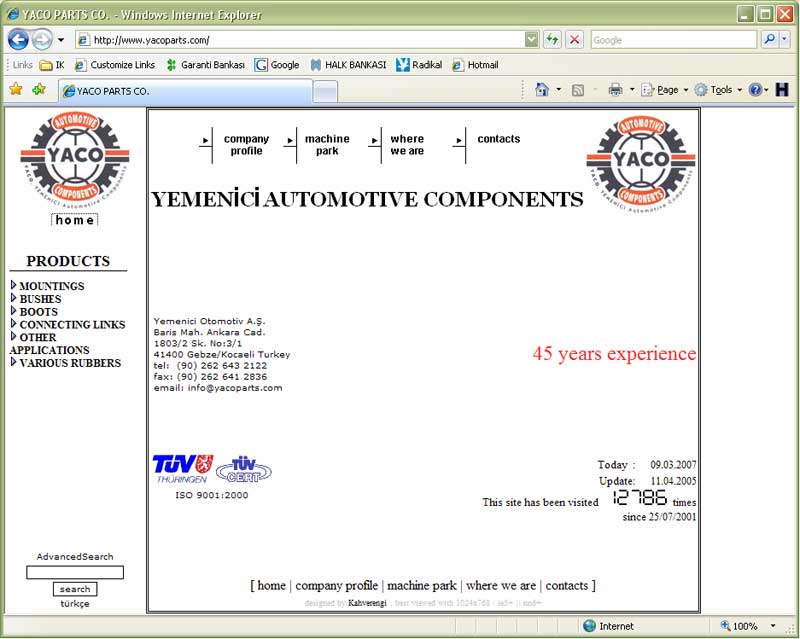Screen dimensions: 800x639
Task: Click the TÜV CERT logo
Action: click(x=243, y=469)
